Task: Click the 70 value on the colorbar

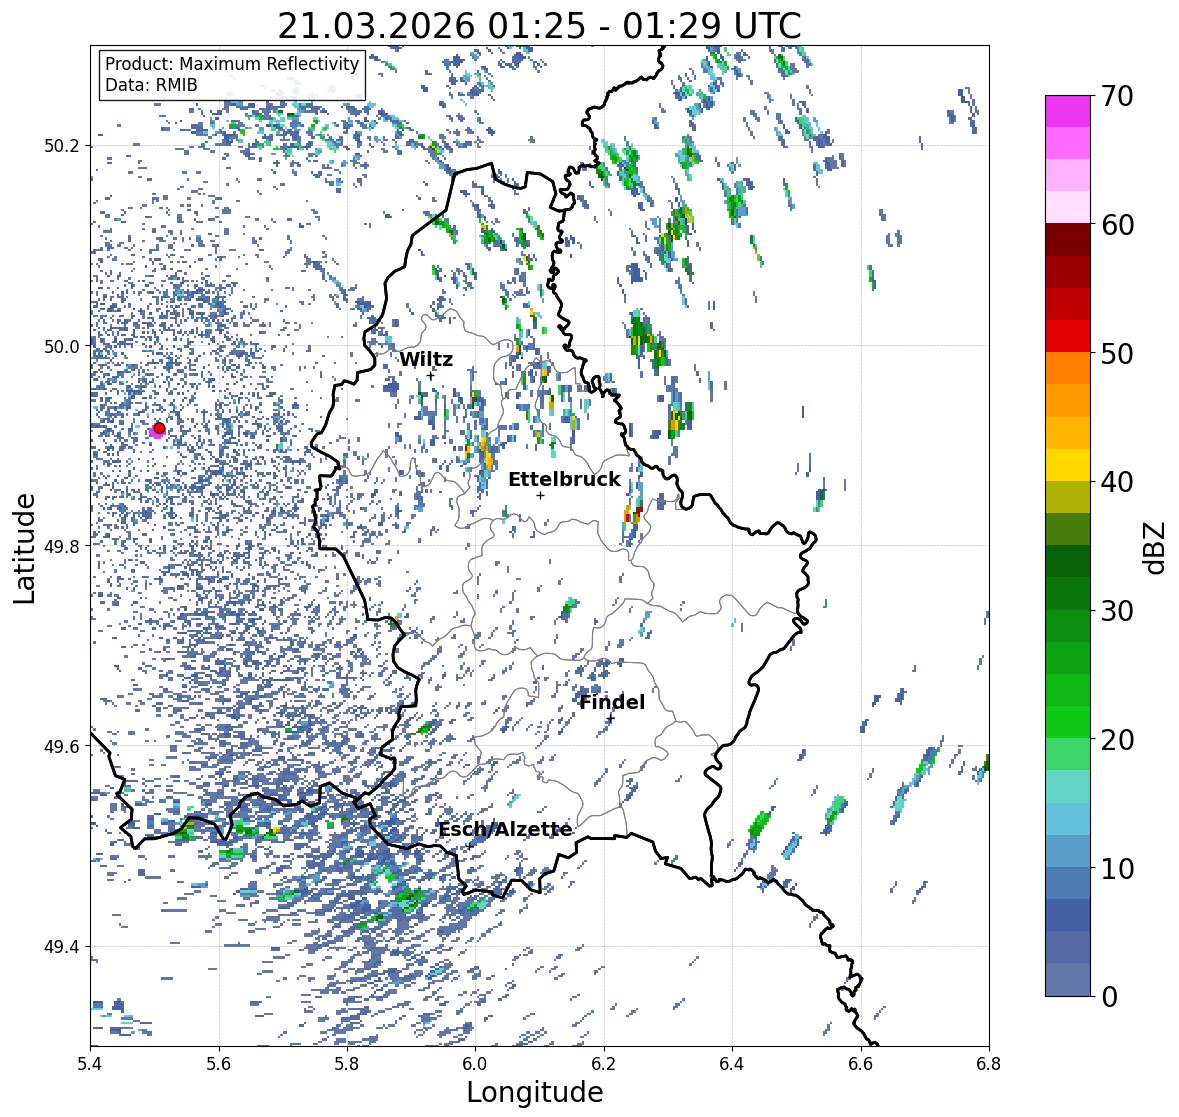Action: tap(1117, 96)
